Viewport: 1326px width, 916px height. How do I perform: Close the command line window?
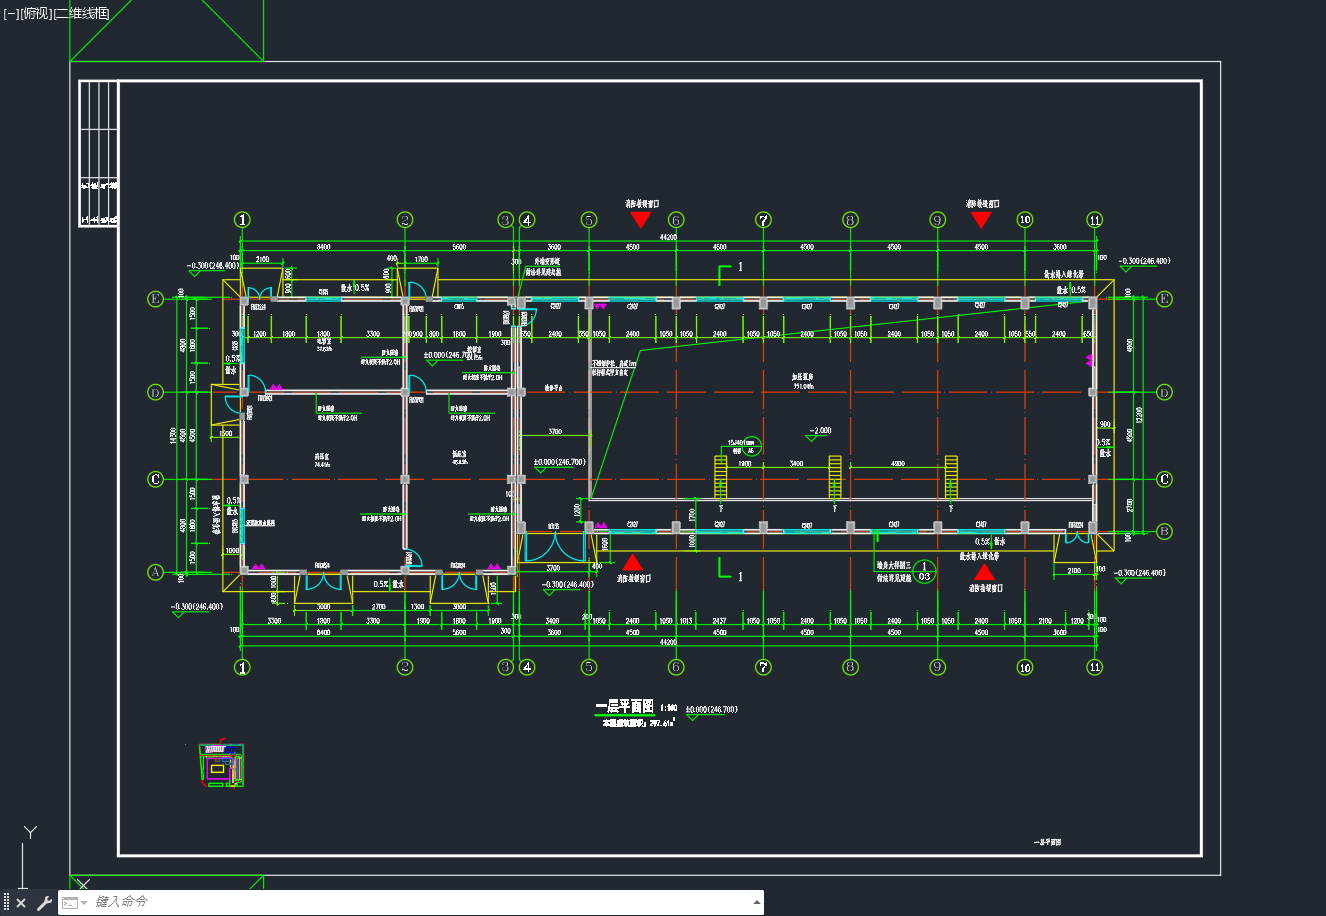(21, 903)
